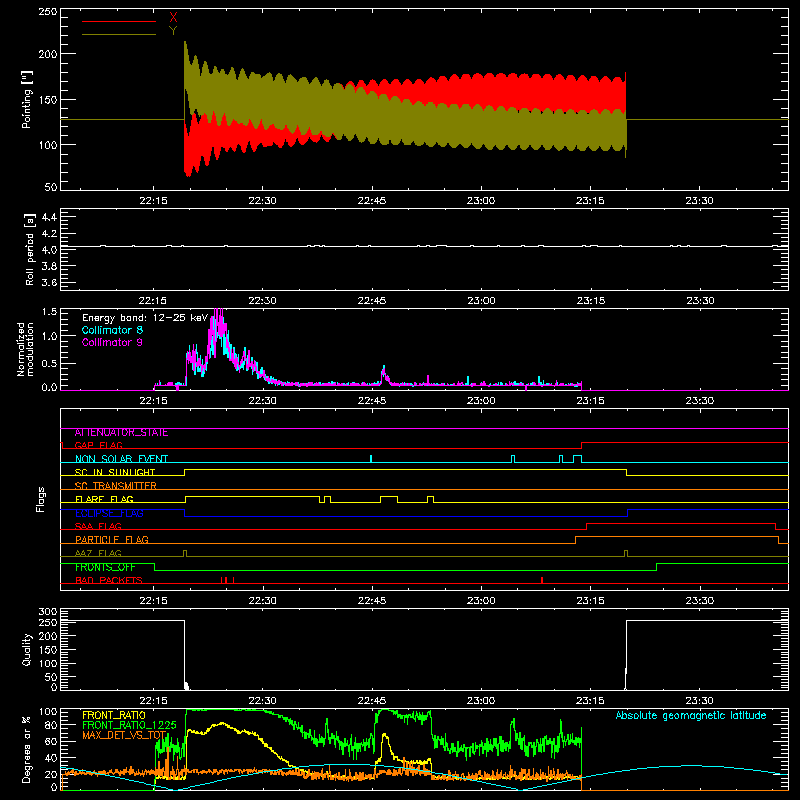The image size is (800, 800).
Task: Click the Degrees or % axis title
Action: click(x=26, y=750)
